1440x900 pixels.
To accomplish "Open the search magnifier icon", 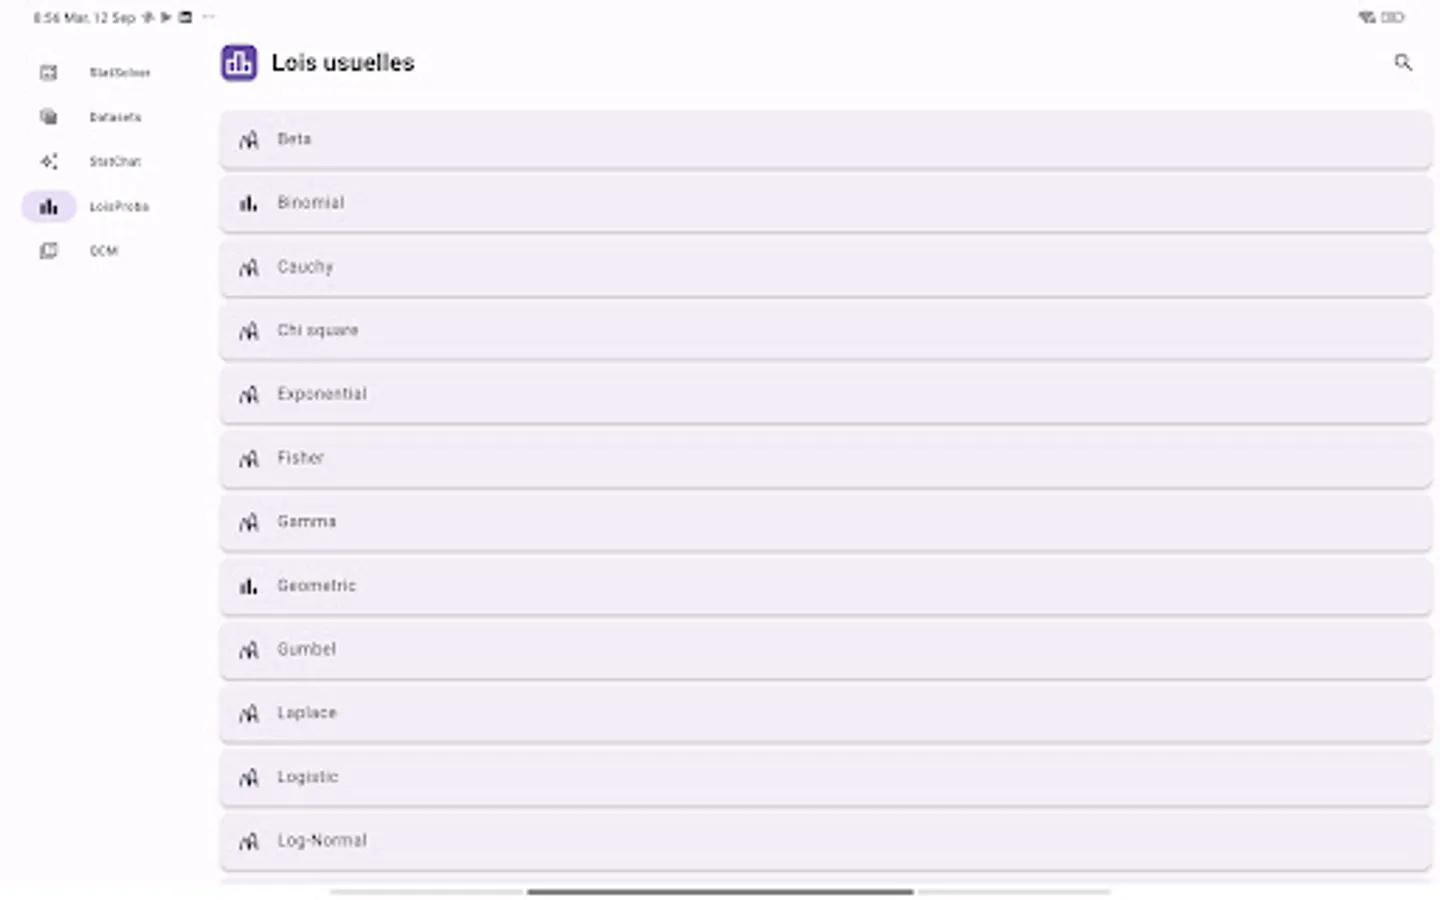I will (1403, 63).
